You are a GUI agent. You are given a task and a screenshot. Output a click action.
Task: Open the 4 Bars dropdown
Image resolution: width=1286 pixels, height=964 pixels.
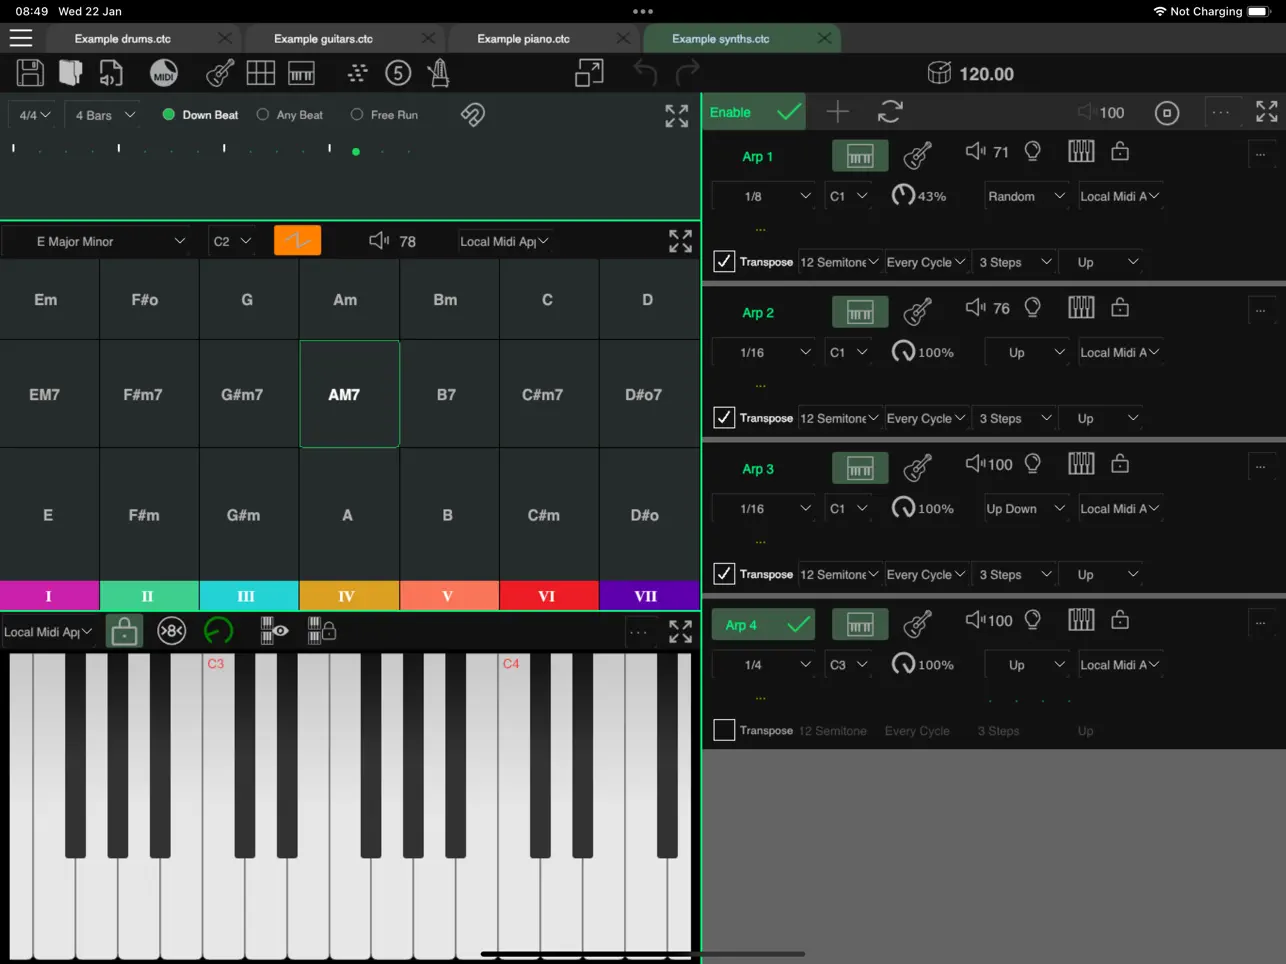(x=105, y=115)
